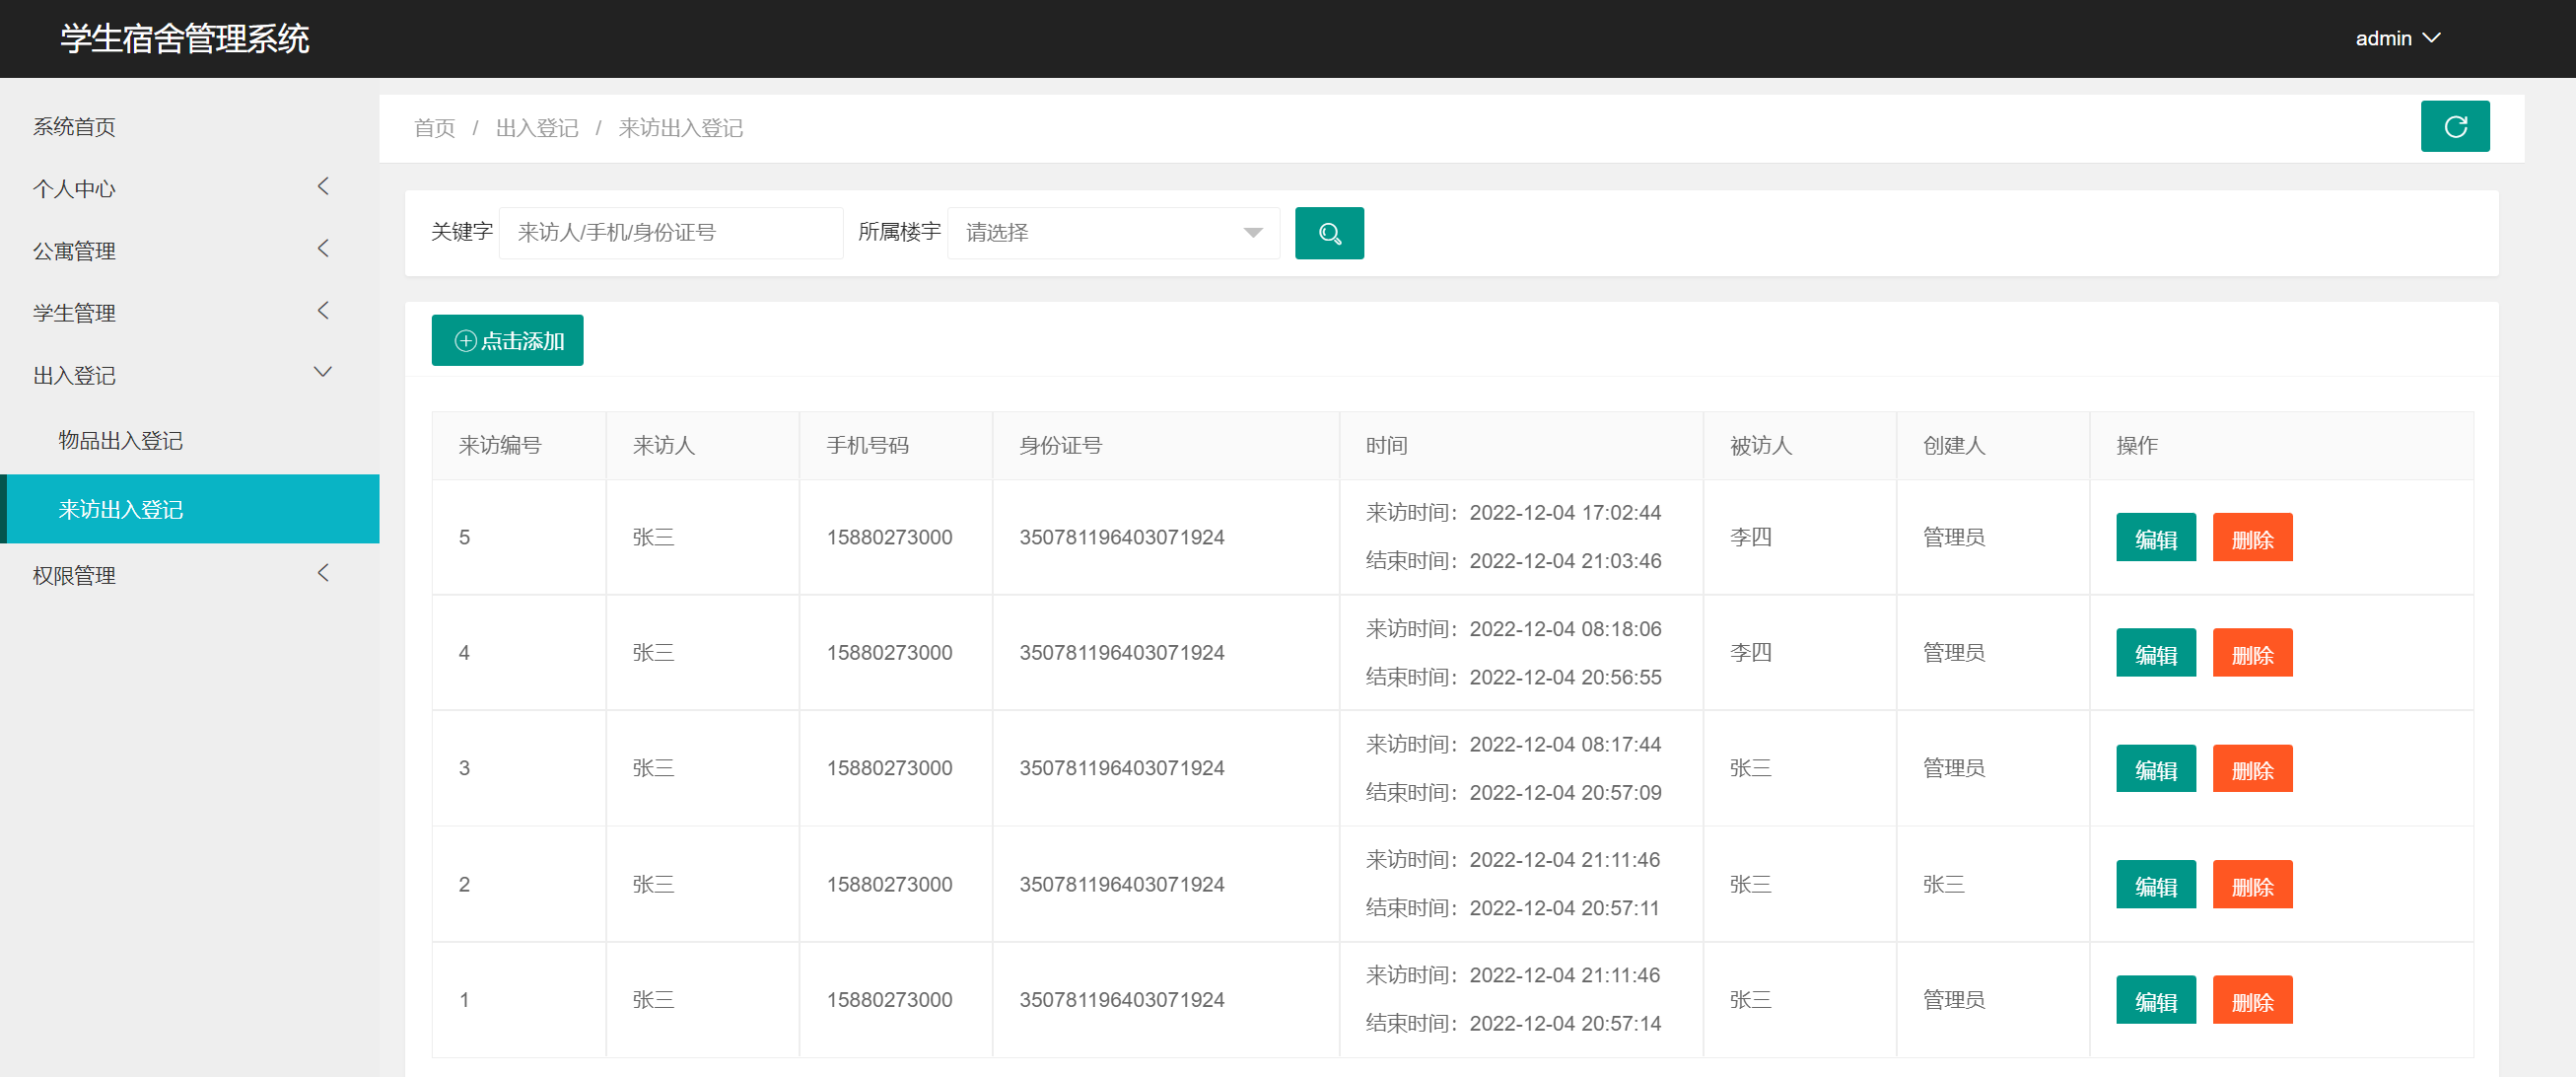Open 物品出入登记 submenu item

click(120, 440)
